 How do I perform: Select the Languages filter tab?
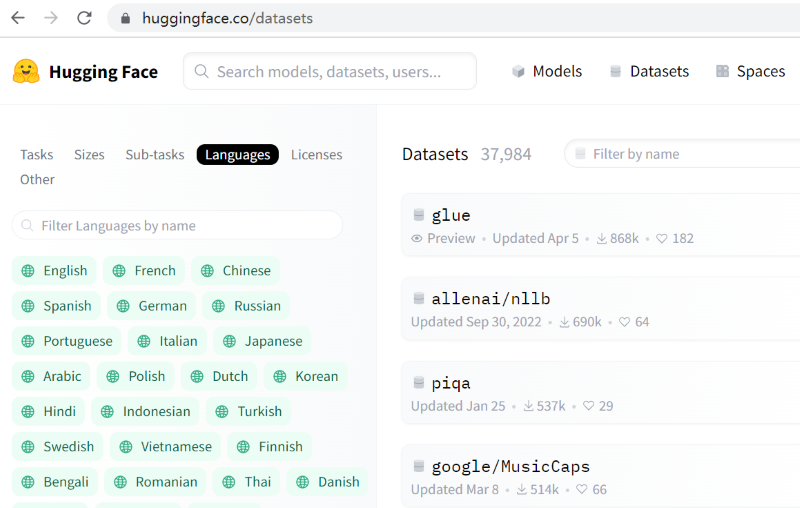[237, 155]
